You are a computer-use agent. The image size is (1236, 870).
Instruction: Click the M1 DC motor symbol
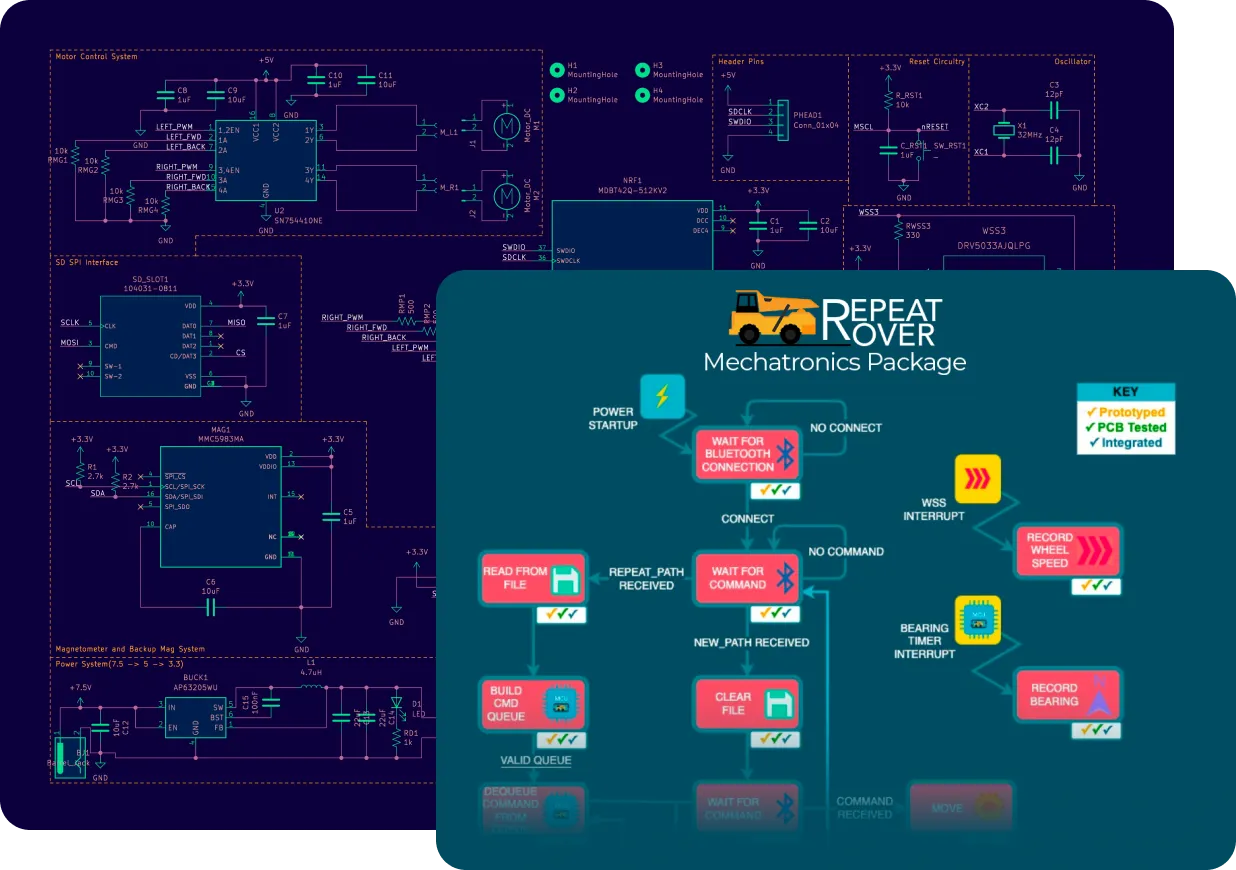tap(506, 126)
